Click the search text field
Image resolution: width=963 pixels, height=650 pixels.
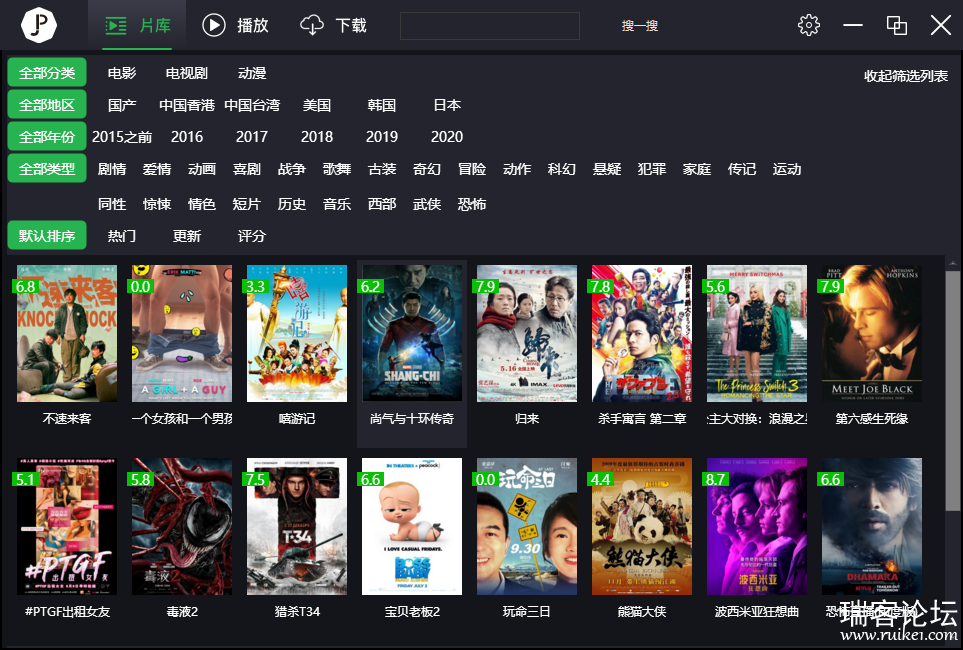point(489,26)
